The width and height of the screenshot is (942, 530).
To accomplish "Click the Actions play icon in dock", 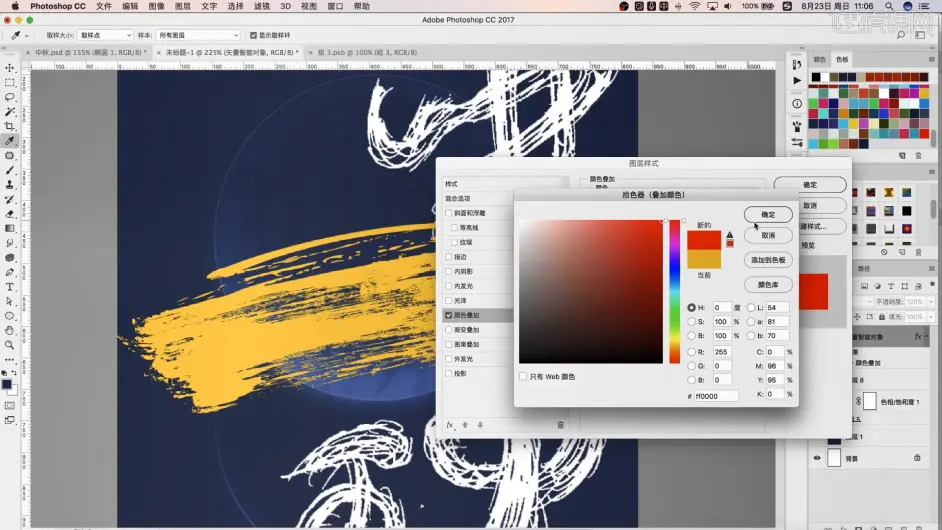I will (797, 81).
